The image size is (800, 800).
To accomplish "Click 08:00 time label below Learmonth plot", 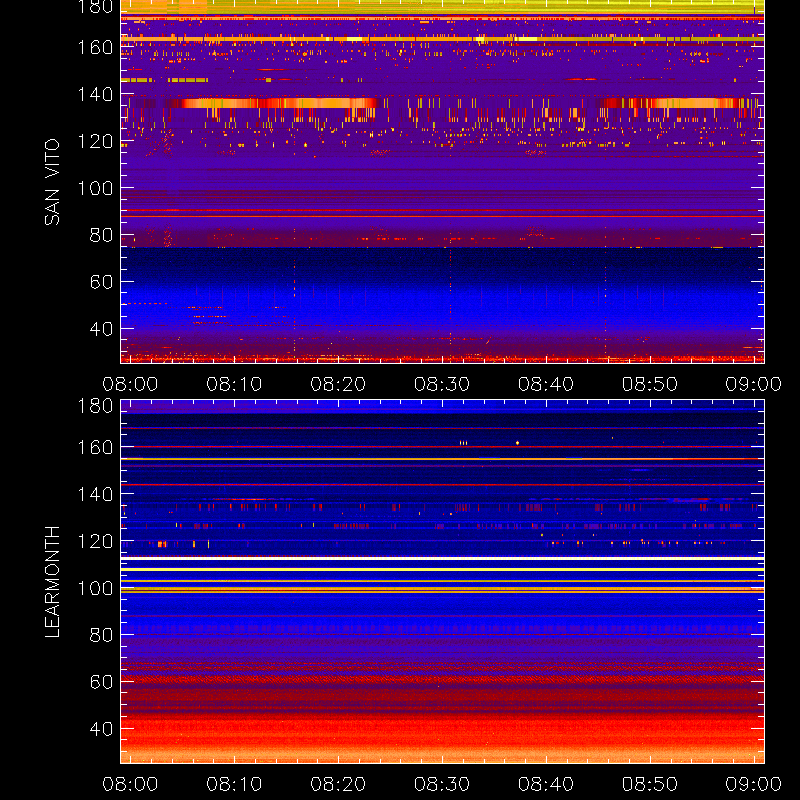I will tap(130, 784).
